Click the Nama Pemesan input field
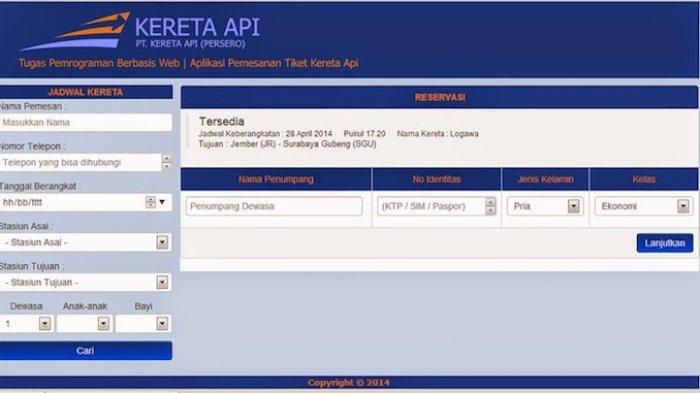 tap(86, 122)
